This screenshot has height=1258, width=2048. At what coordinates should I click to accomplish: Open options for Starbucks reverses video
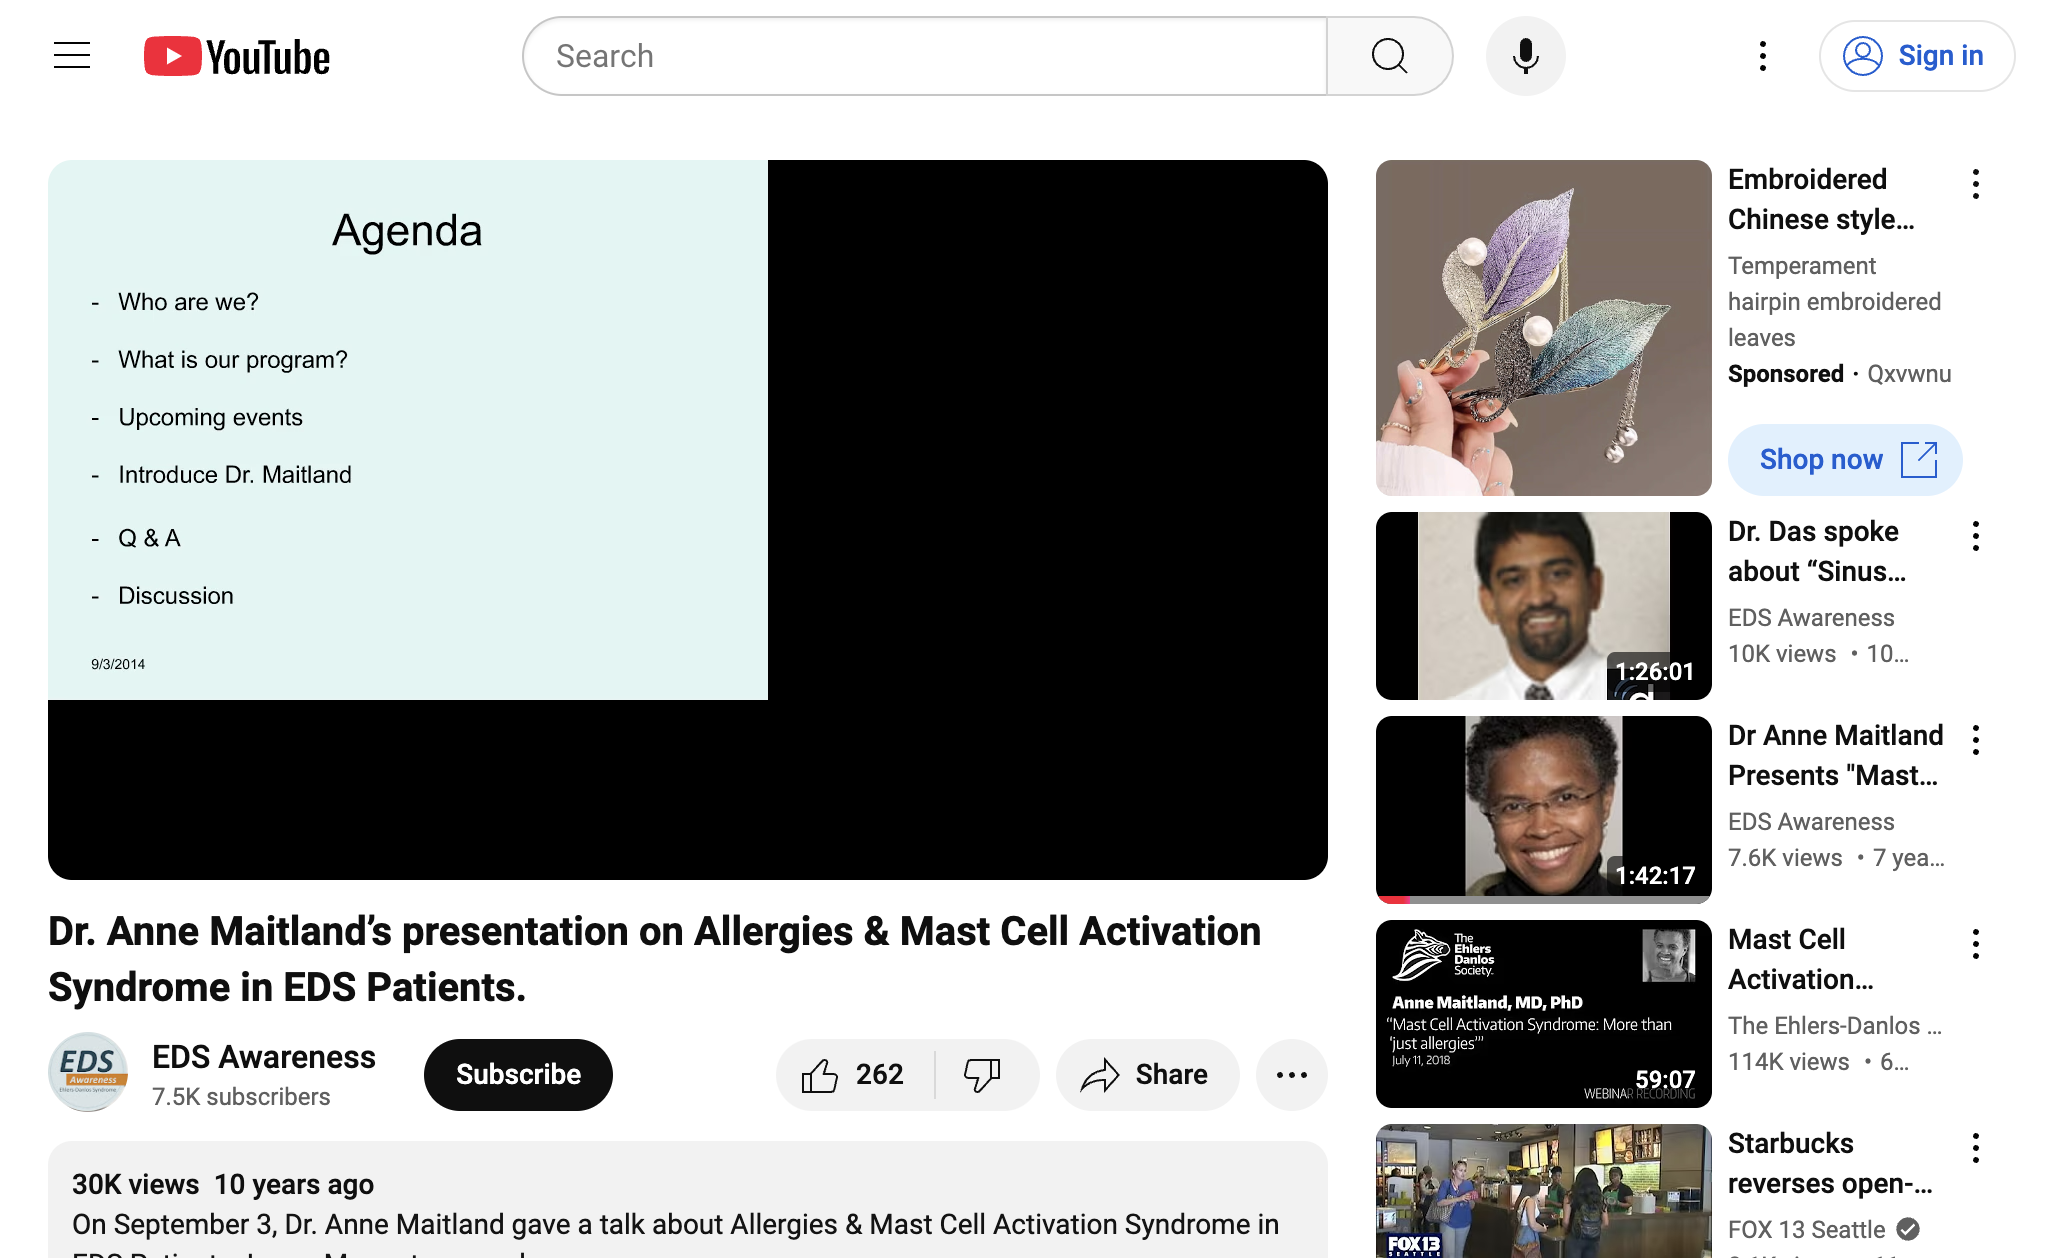1975,1148
